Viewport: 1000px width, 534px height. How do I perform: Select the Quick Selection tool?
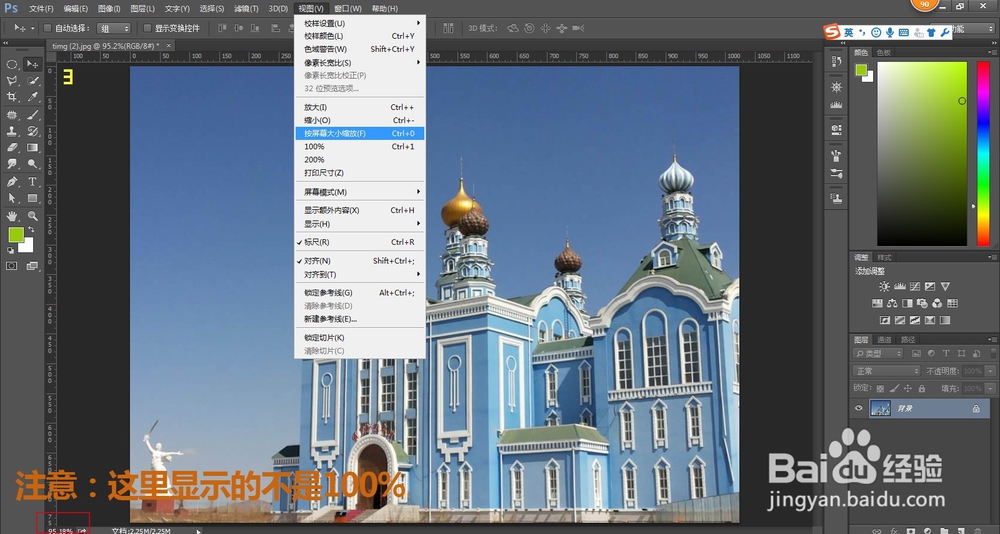pyautogui.click(x=32, y=81)
